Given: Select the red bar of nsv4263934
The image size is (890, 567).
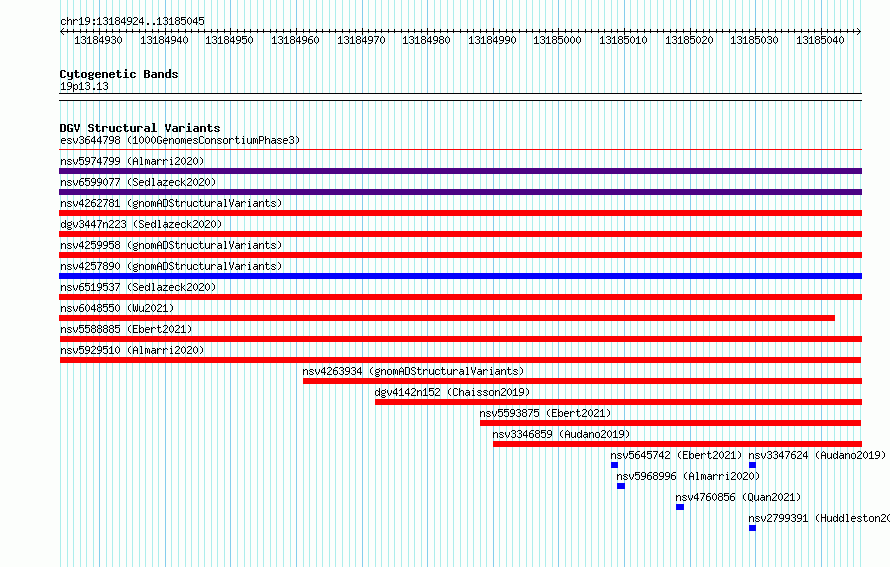Looking at the screenshot, I should (x=582, y=381).
